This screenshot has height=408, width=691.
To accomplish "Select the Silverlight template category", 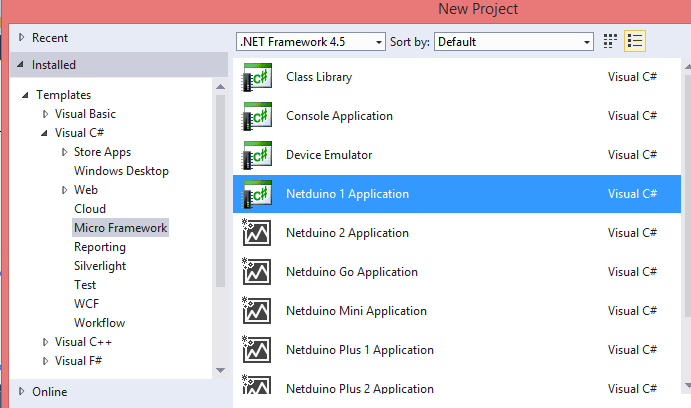I will pyautogui.click(x=100, y=266).
